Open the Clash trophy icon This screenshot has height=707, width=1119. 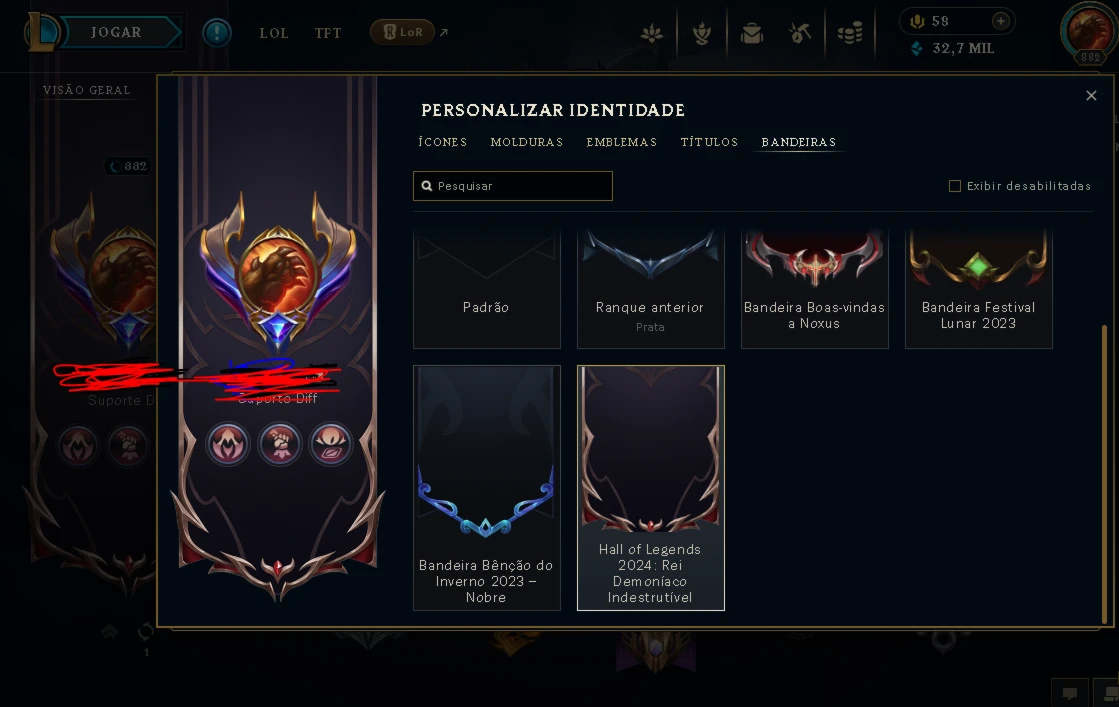point(702,33)
